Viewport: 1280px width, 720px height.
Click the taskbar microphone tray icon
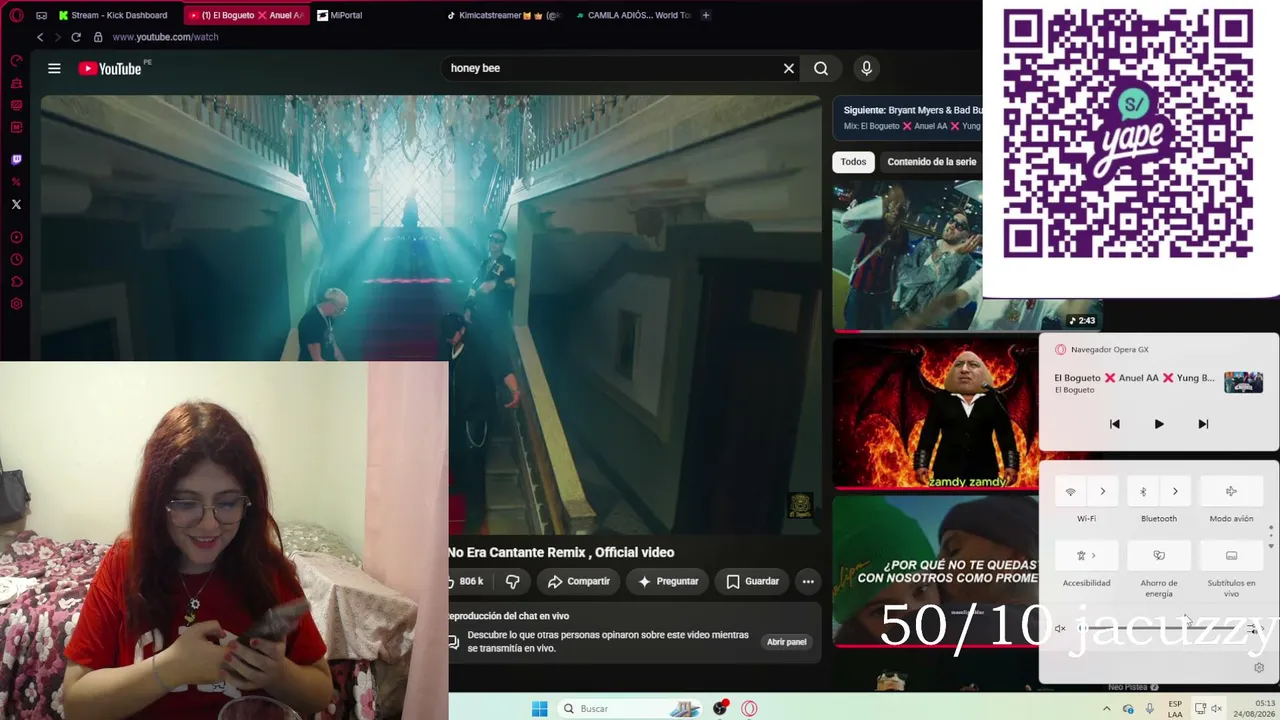pos(1150,709)
